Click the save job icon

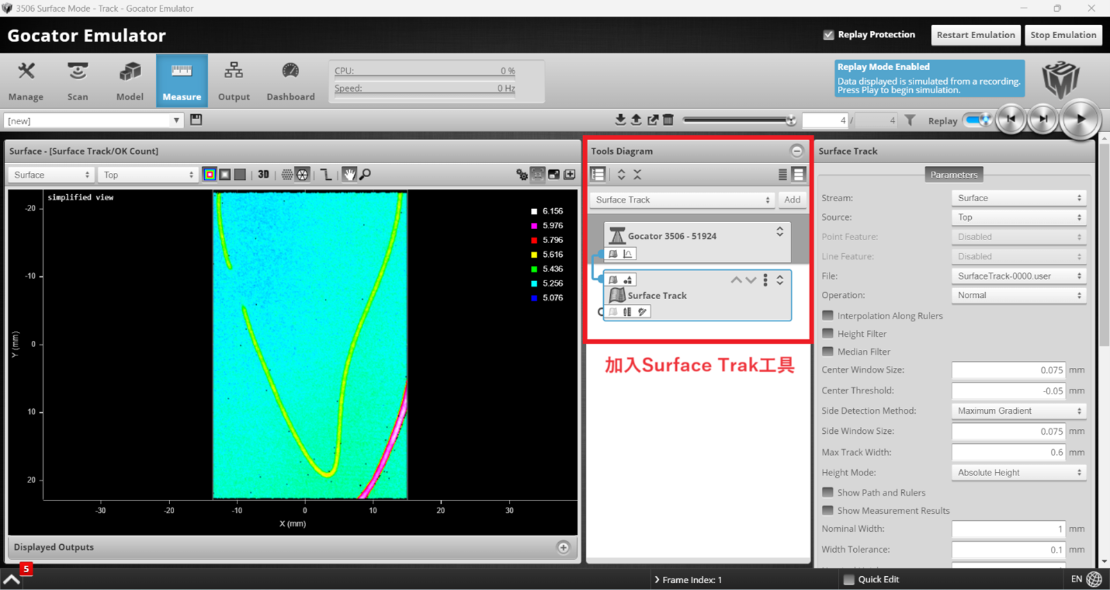coord(196,120)
